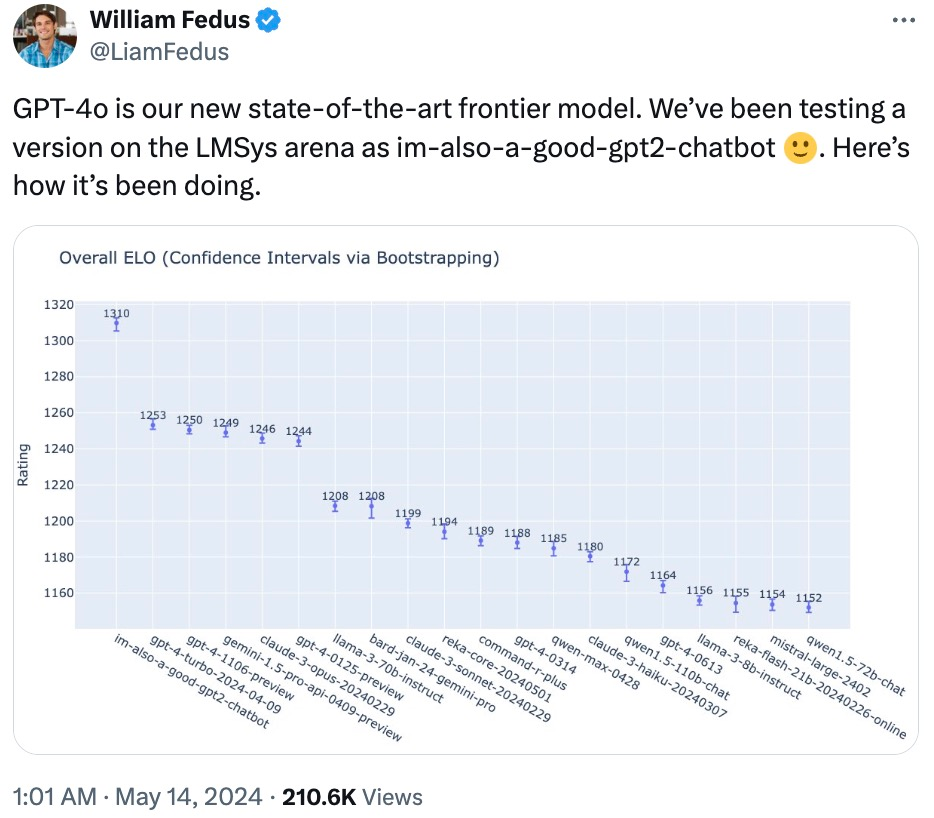This screenshot has height=818, width=934.
Task: Click the 1244 gpt-4-0125-preview data point
Action: (x=298, y=441)
